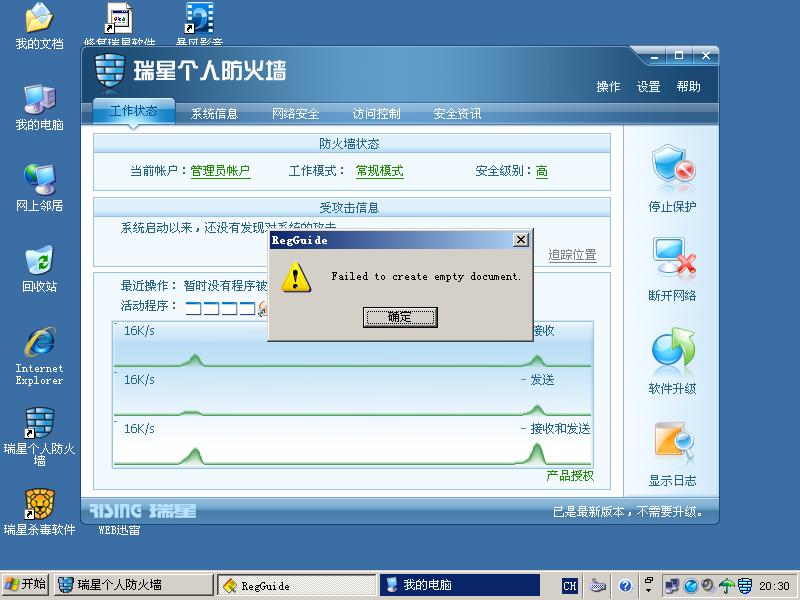This screenshot has width=800, height=600.
Task: Click the taskbar clock 20:30
Action: [x=774, y=586]
